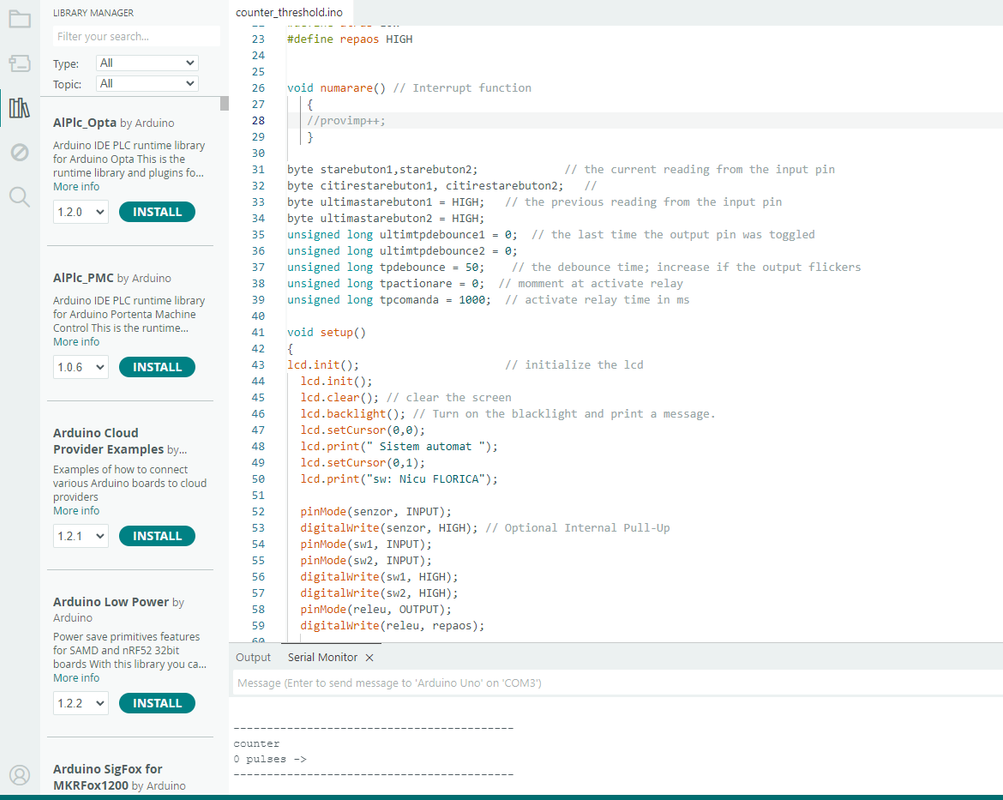Viewport: 1003px width, 800px height.
Task: Close the Serial Monitor tab
Action: click(x=369, y=657)
